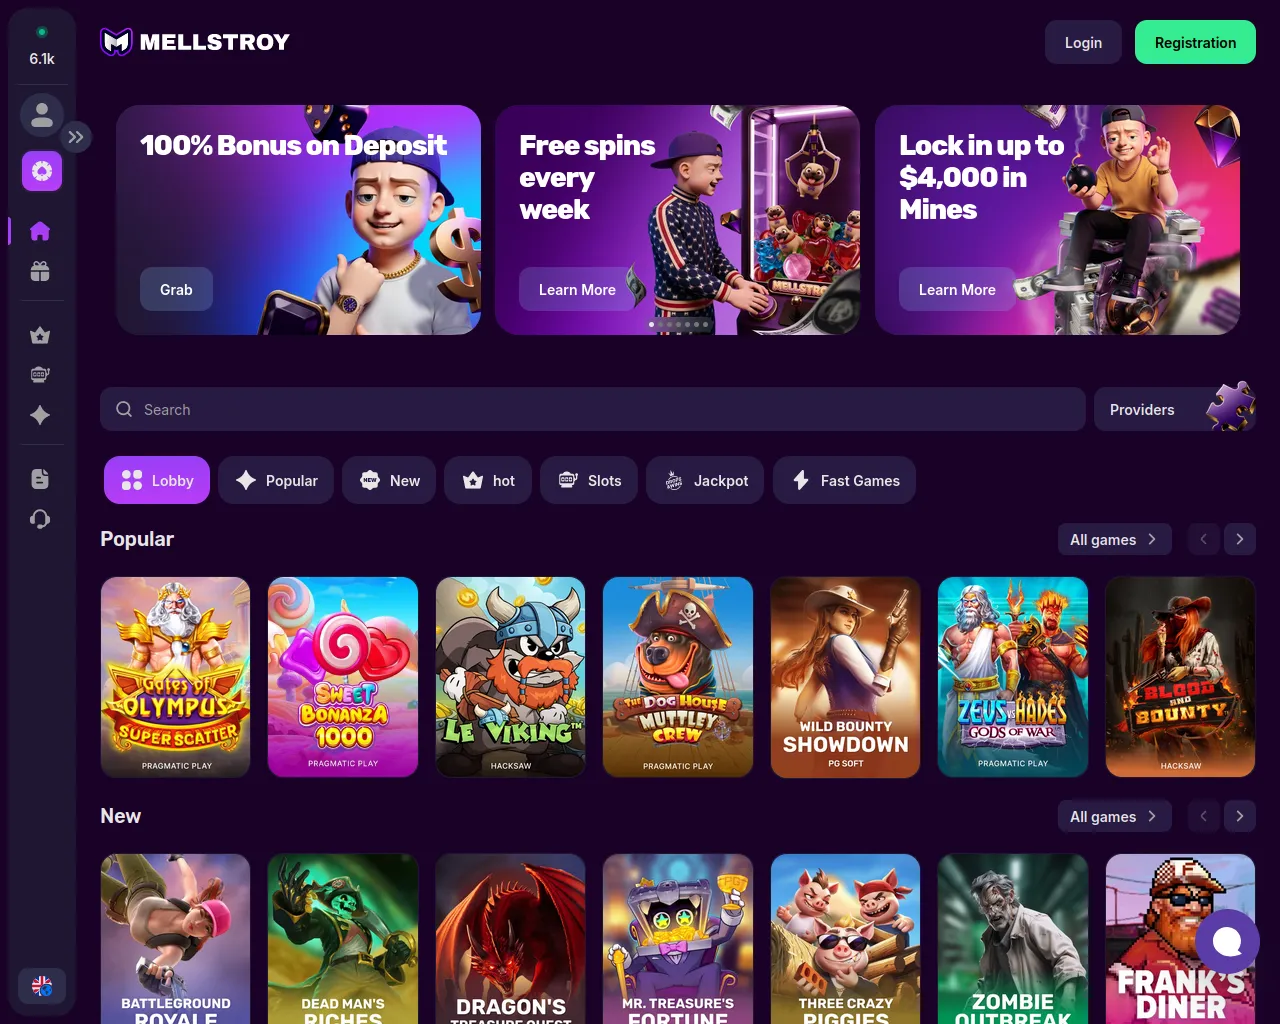Show next Popular games with right arrow
Viewport: 1280px width, 1024px height.
(1240, 539)
